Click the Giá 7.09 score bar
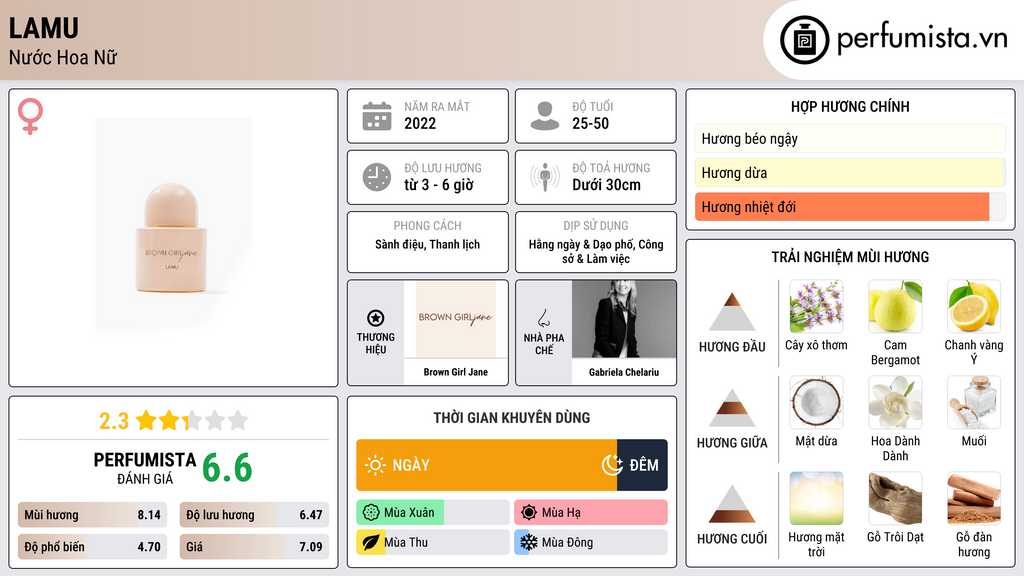The width and height of the screenshot is (1024, 576). pyautogui.click(x=254, y=547)
